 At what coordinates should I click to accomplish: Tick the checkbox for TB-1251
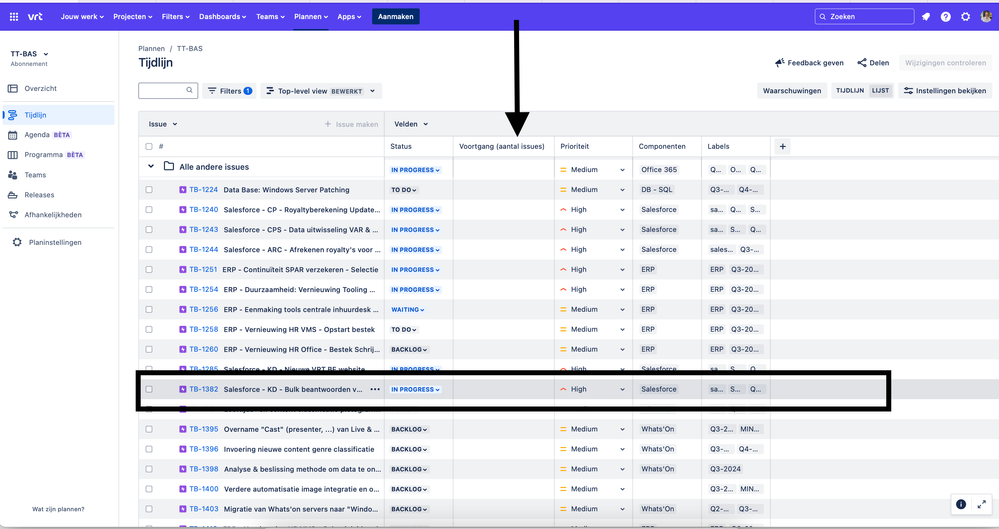pos(149,270)
